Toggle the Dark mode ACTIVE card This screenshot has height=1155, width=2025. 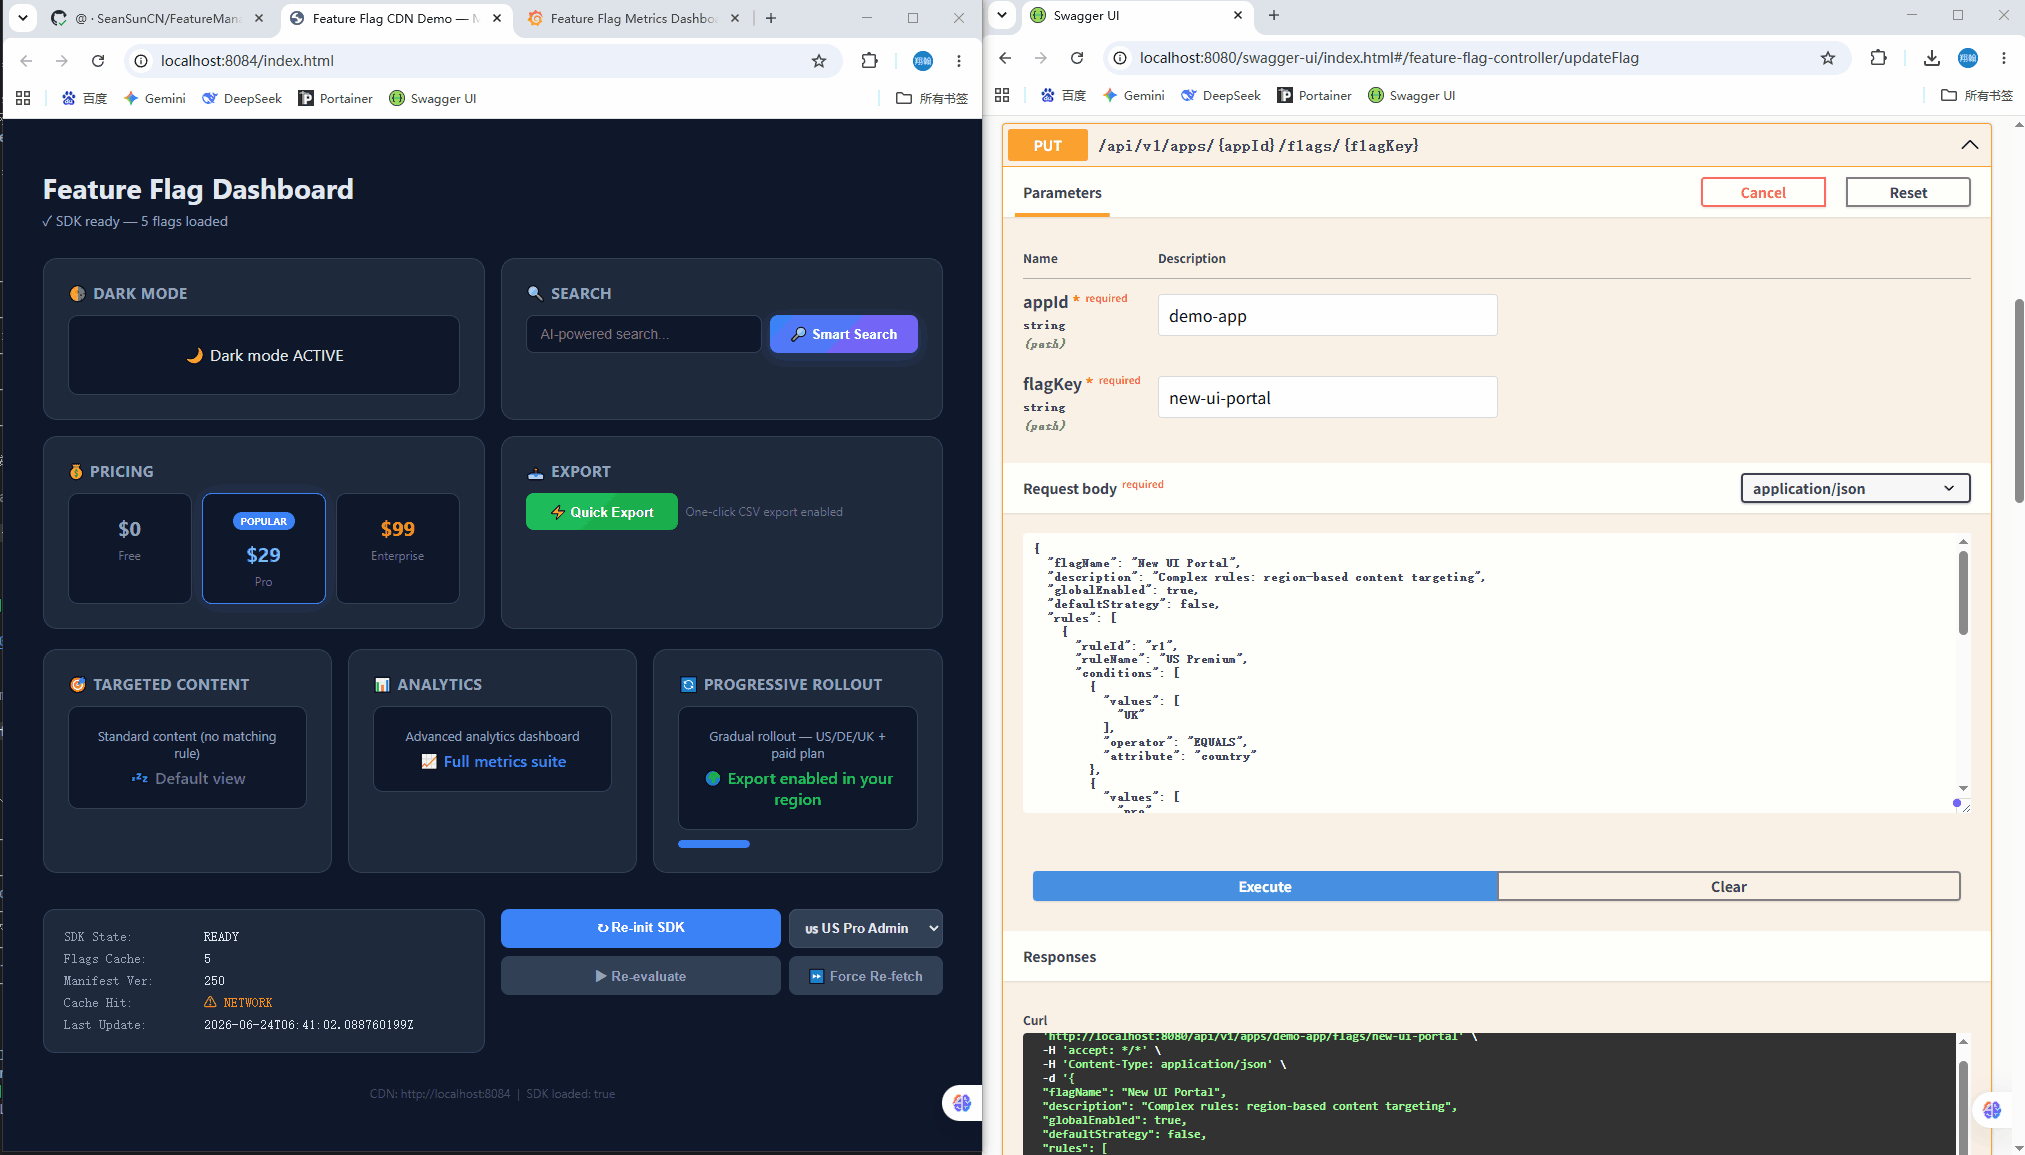coord(264,355)
